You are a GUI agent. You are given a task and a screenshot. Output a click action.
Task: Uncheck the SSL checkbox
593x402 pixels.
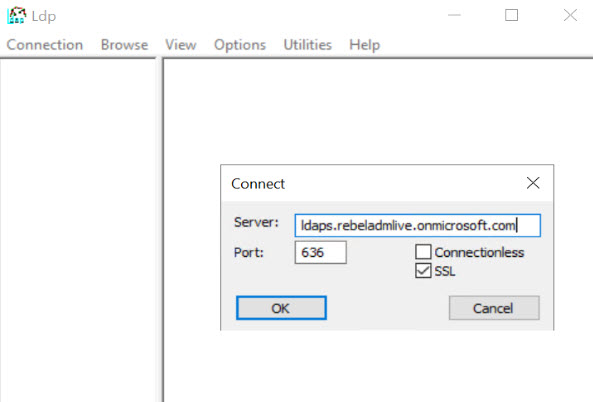click(x=423, y=271)
